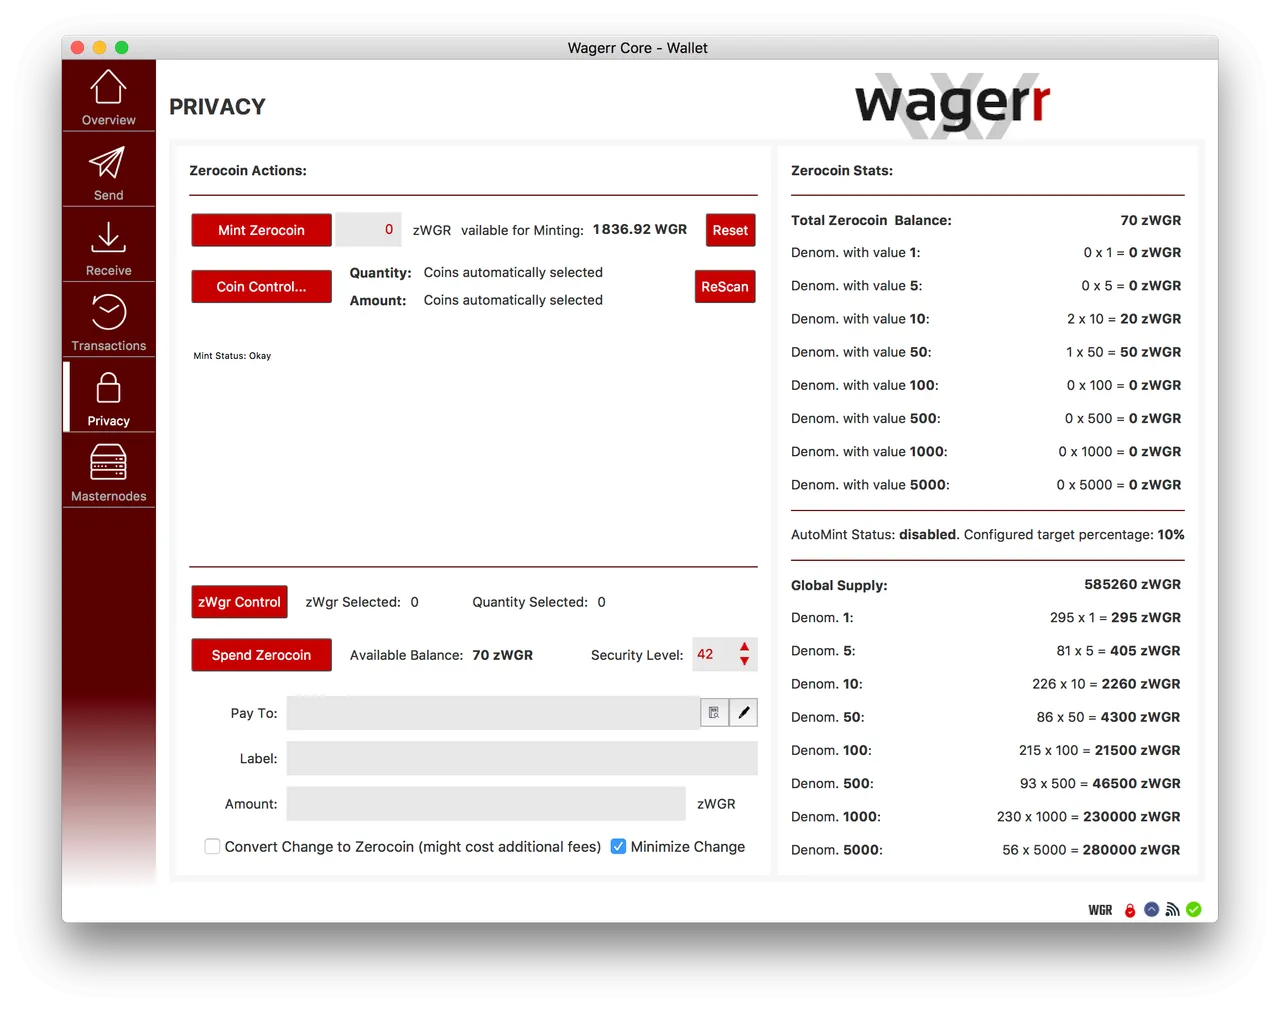Open the Receive page
The height and width of the screenshot is (1011, 1280).
tap(108, 246)
